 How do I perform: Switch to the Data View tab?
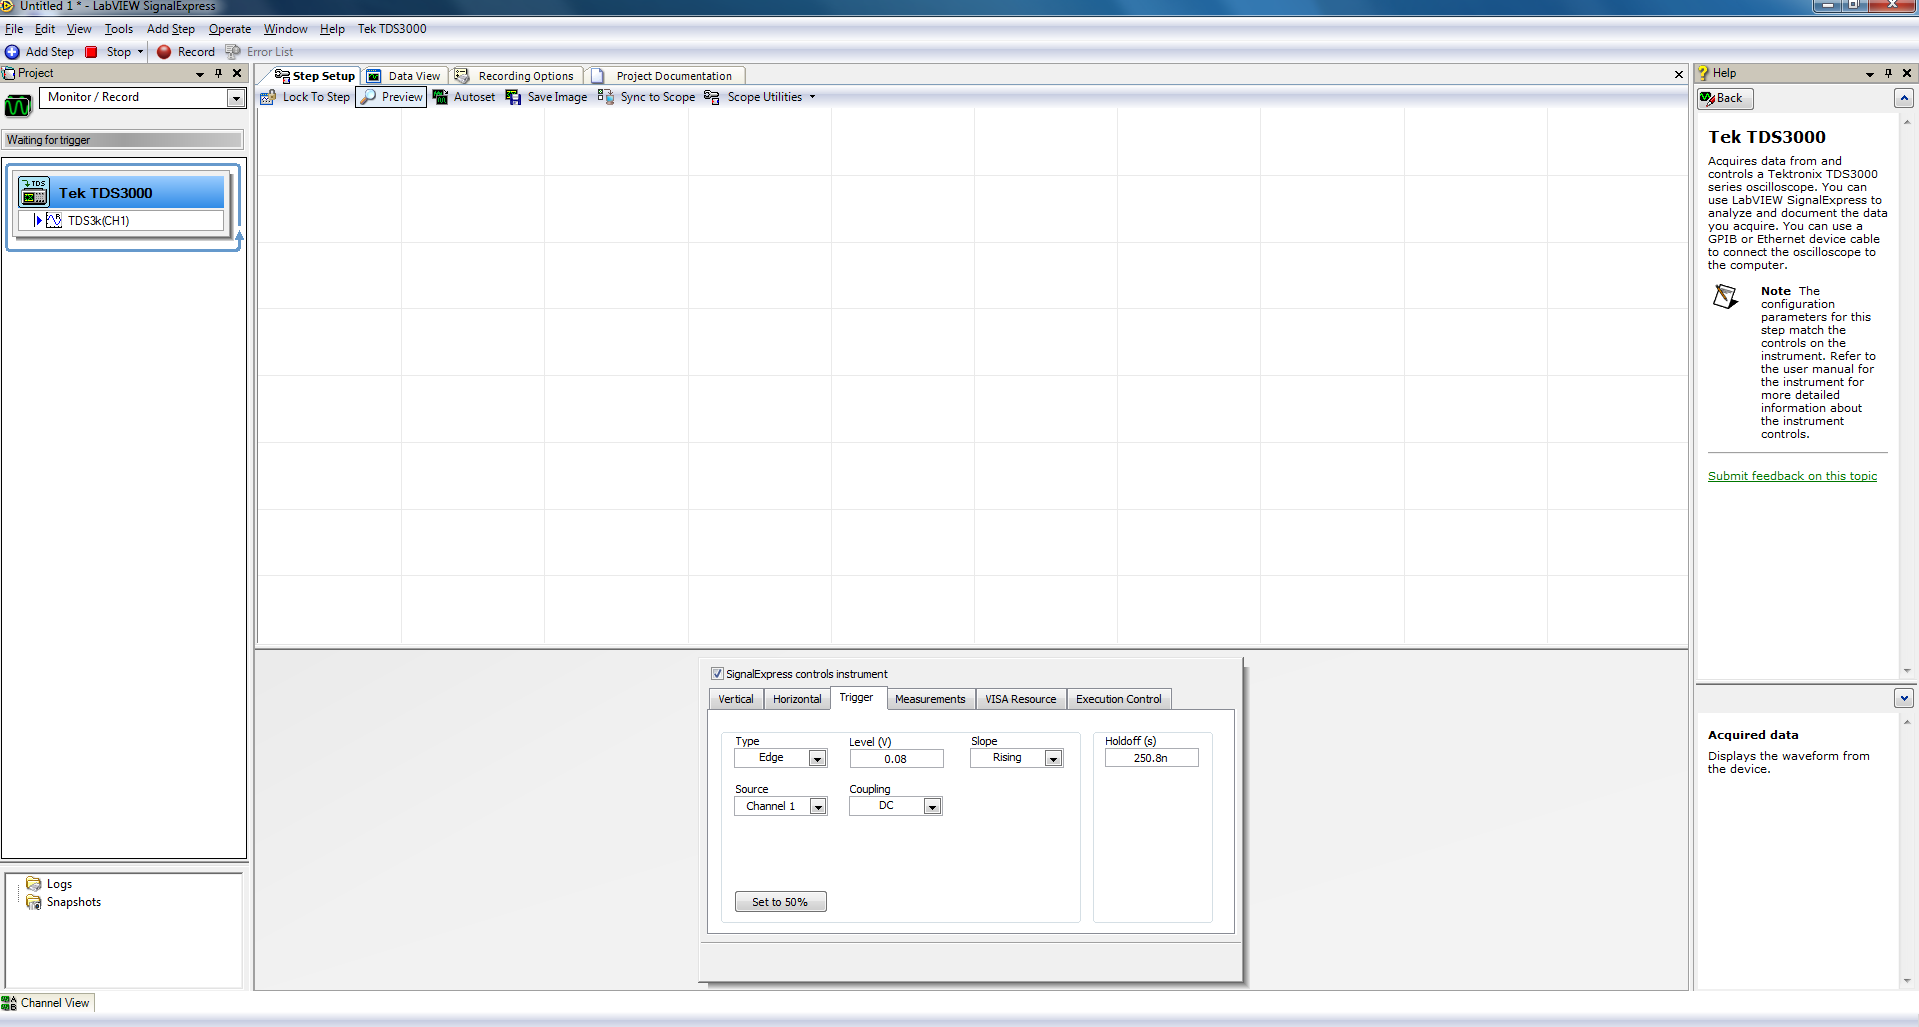tap(404, 76)
